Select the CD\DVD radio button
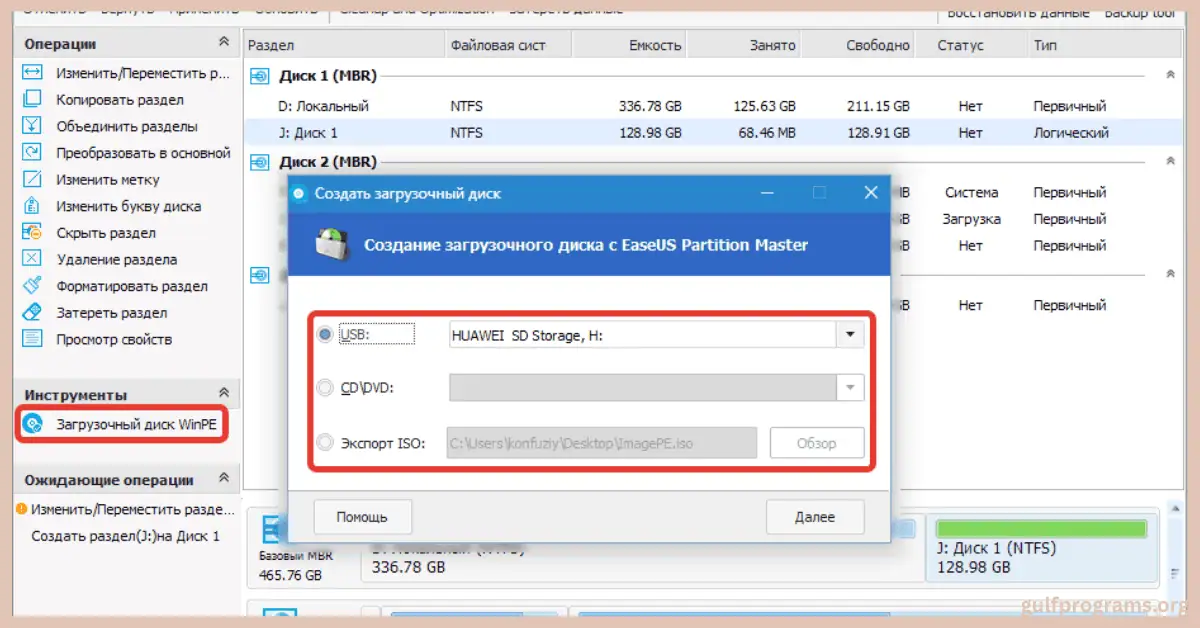 pyautogui.click(x=325, y=388)
